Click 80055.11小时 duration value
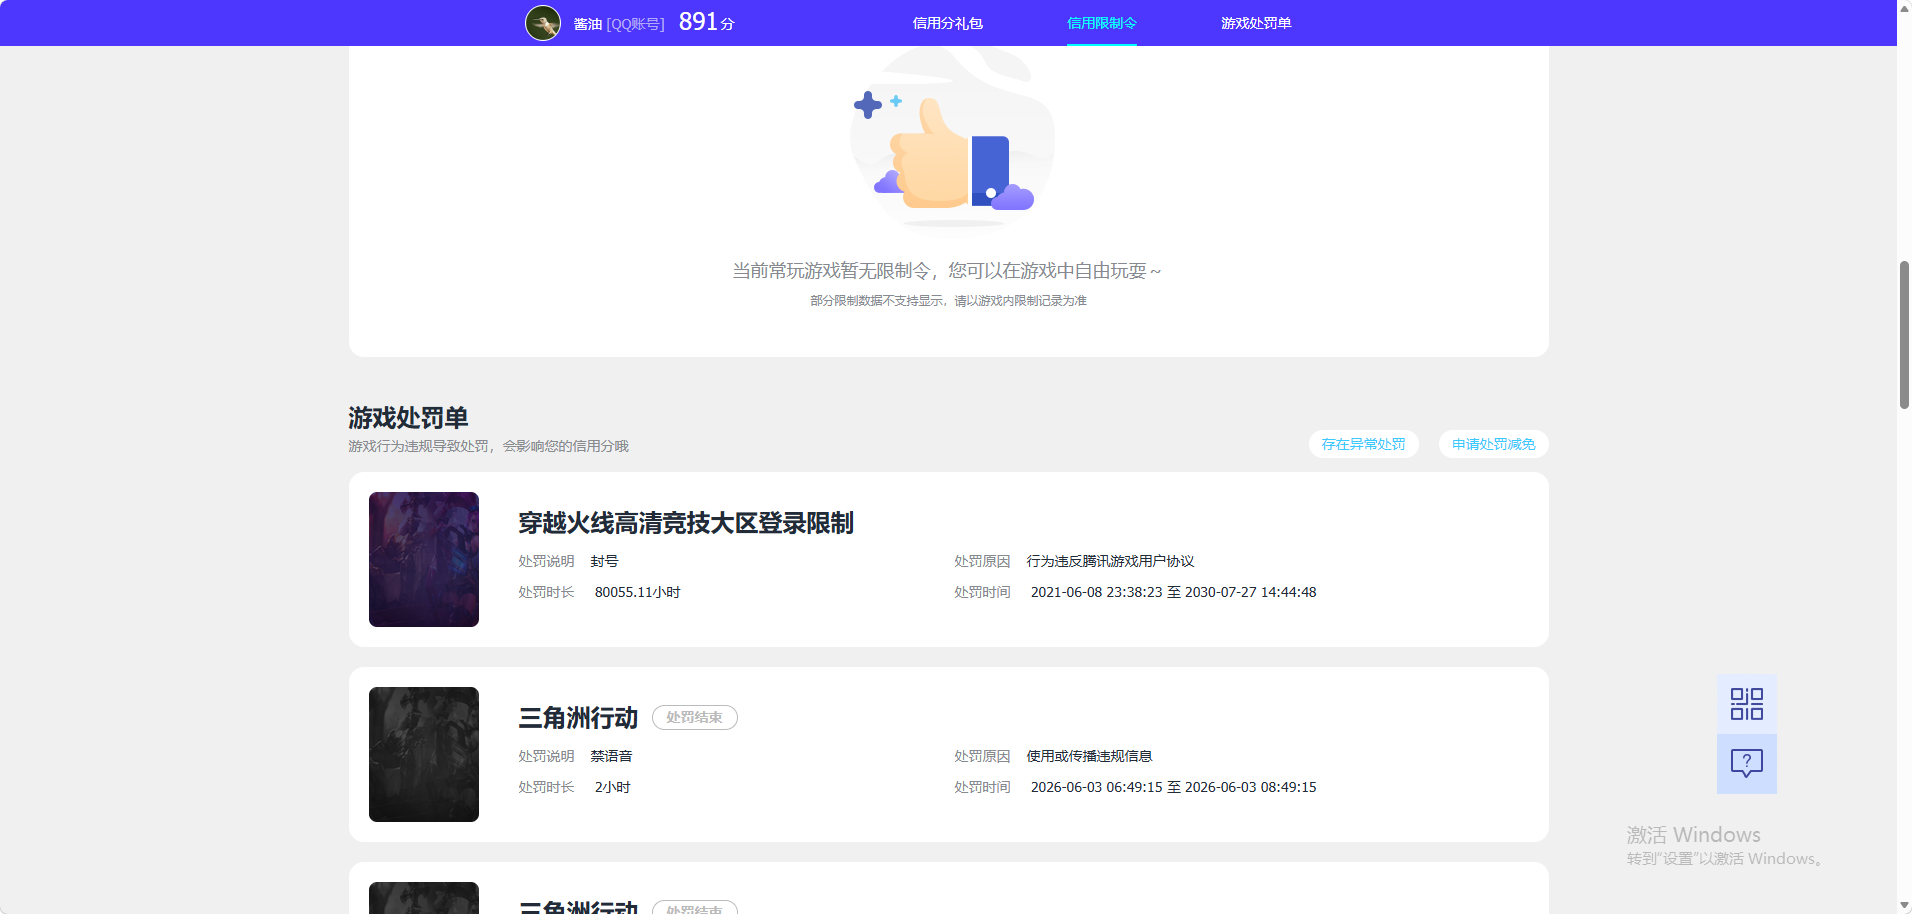 637,592
